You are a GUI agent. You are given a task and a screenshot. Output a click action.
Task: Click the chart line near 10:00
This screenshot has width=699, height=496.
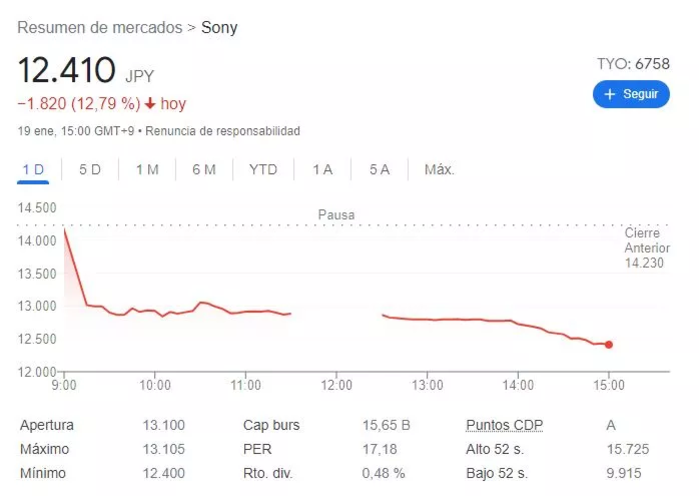[x=155, y=311]
